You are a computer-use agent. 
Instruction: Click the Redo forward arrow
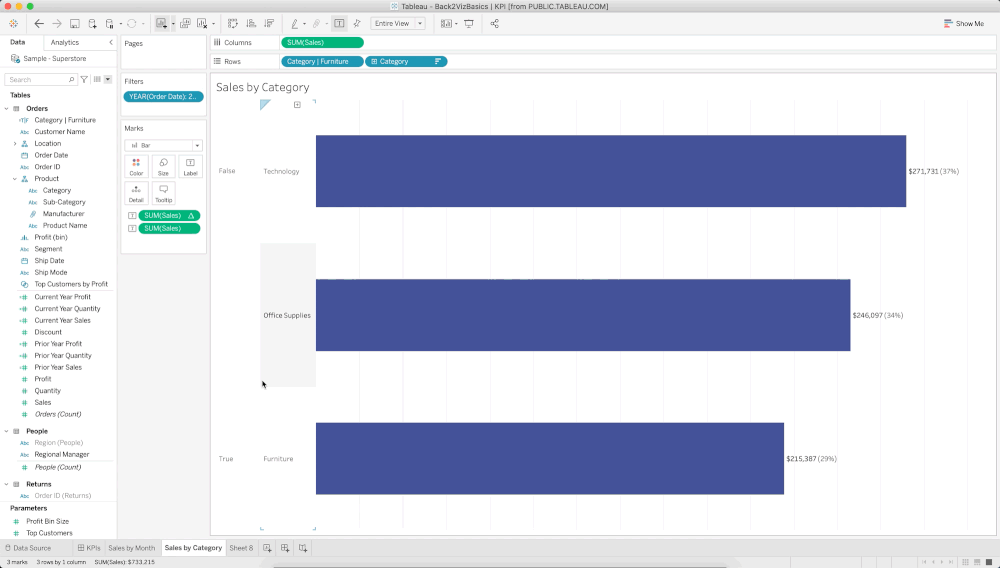[x=57, y=24]
